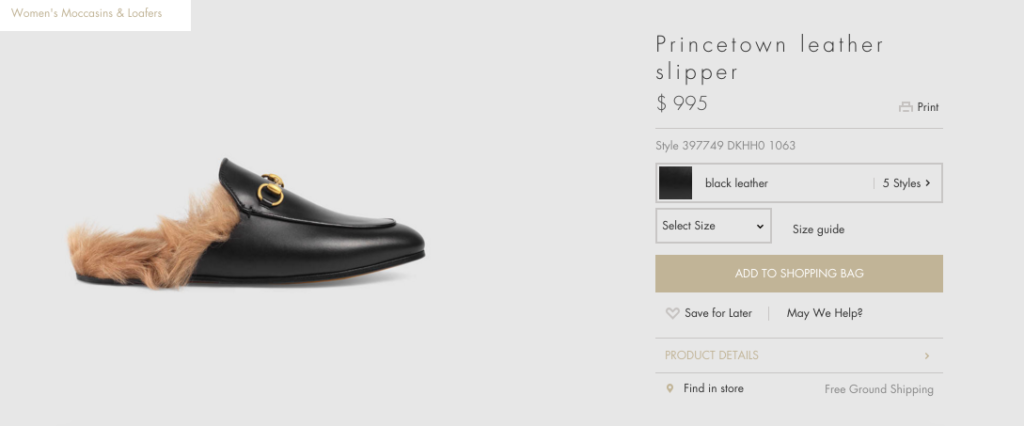Open the Size guide link

(818, 229)
